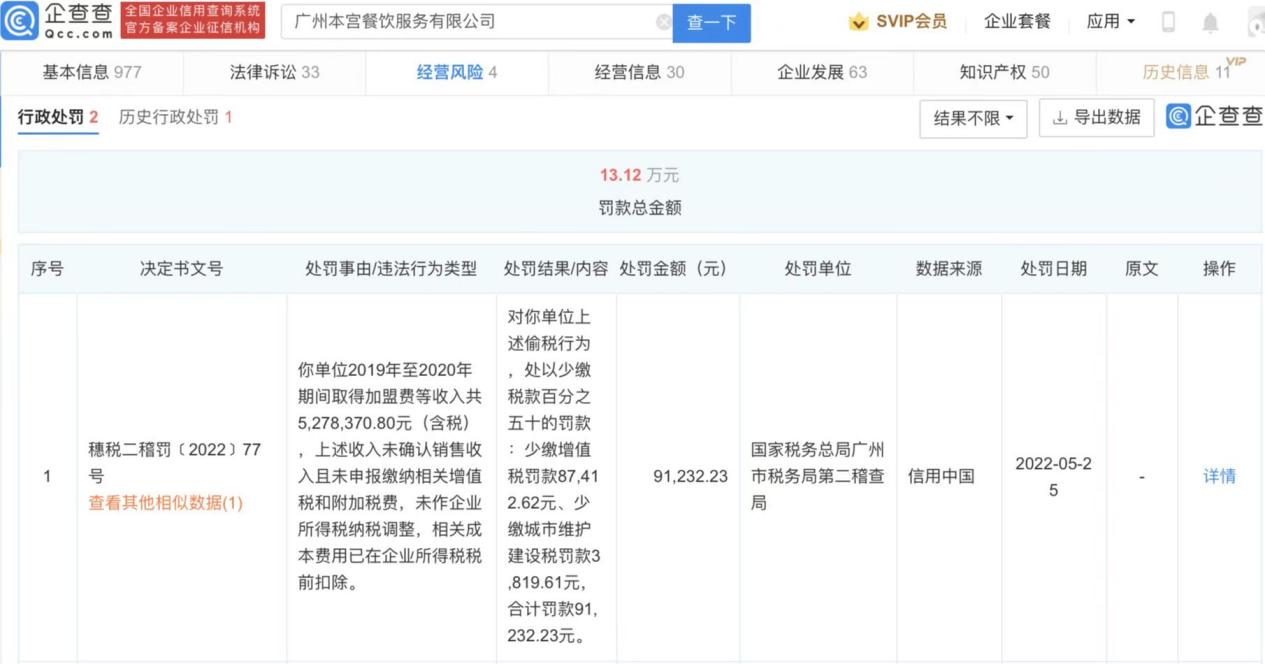
Task: Click the 数据来源 column header
Action: tap(948, 268)
